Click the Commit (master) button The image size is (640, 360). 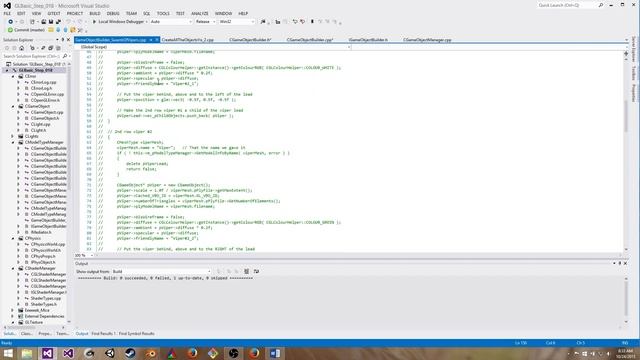coord(27,30)
